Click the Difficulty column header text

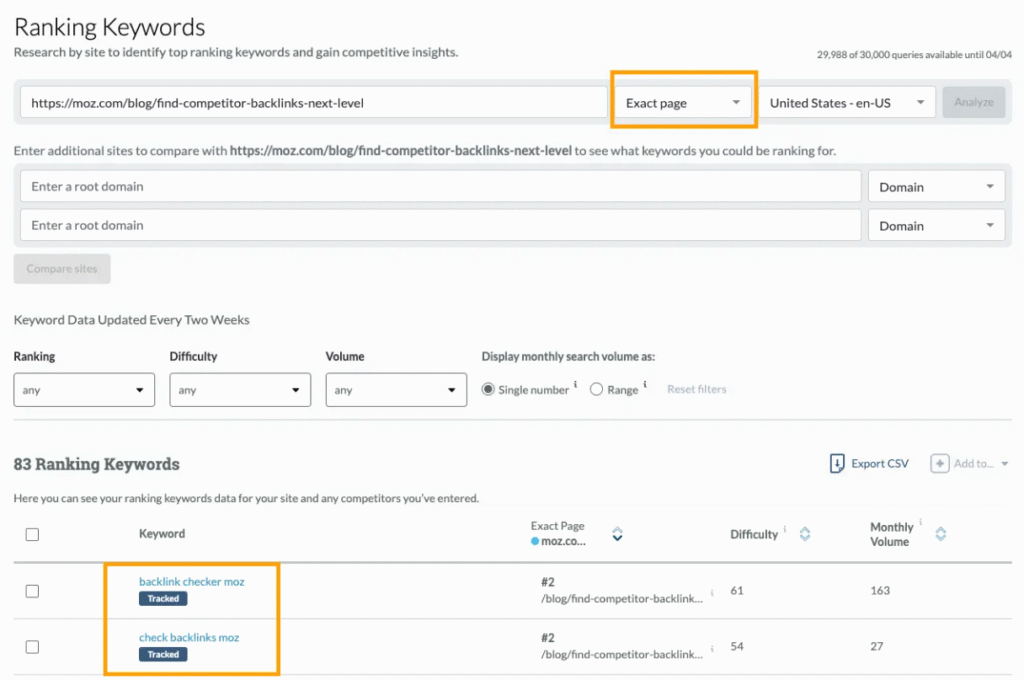tap(754, 534)
